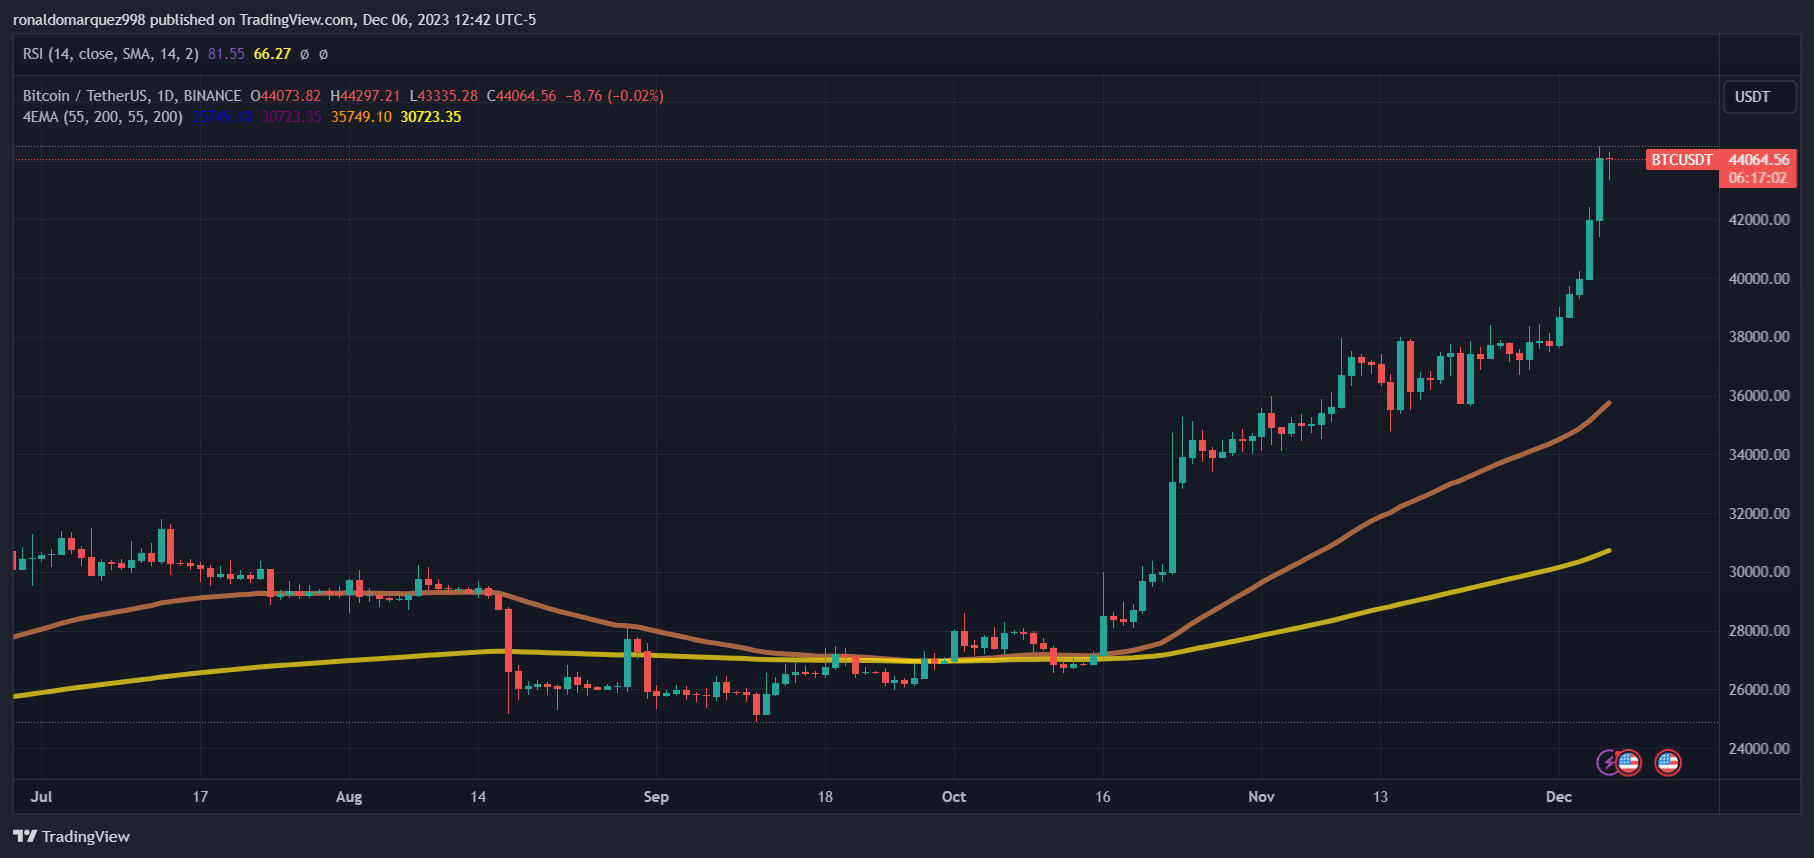Click the close price C44064.56
The width and height of the screenshot is (1814, 858).
click(521, 96)
